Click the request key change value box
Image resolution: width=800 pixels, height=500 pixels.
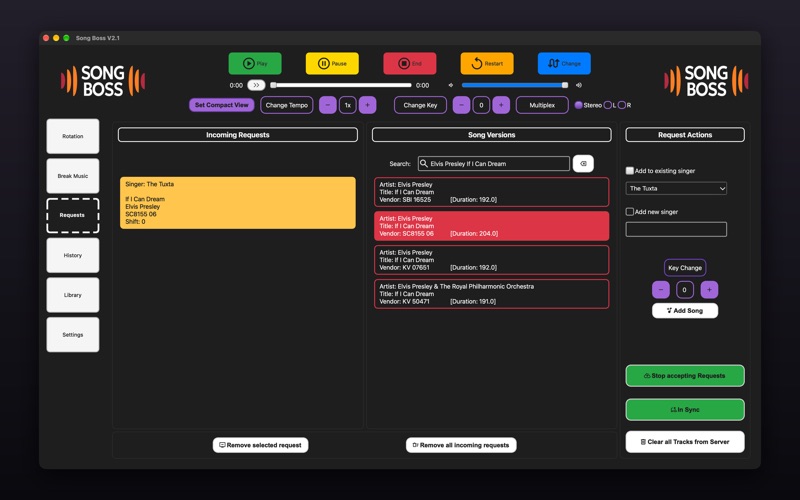(x=685, y=290)
